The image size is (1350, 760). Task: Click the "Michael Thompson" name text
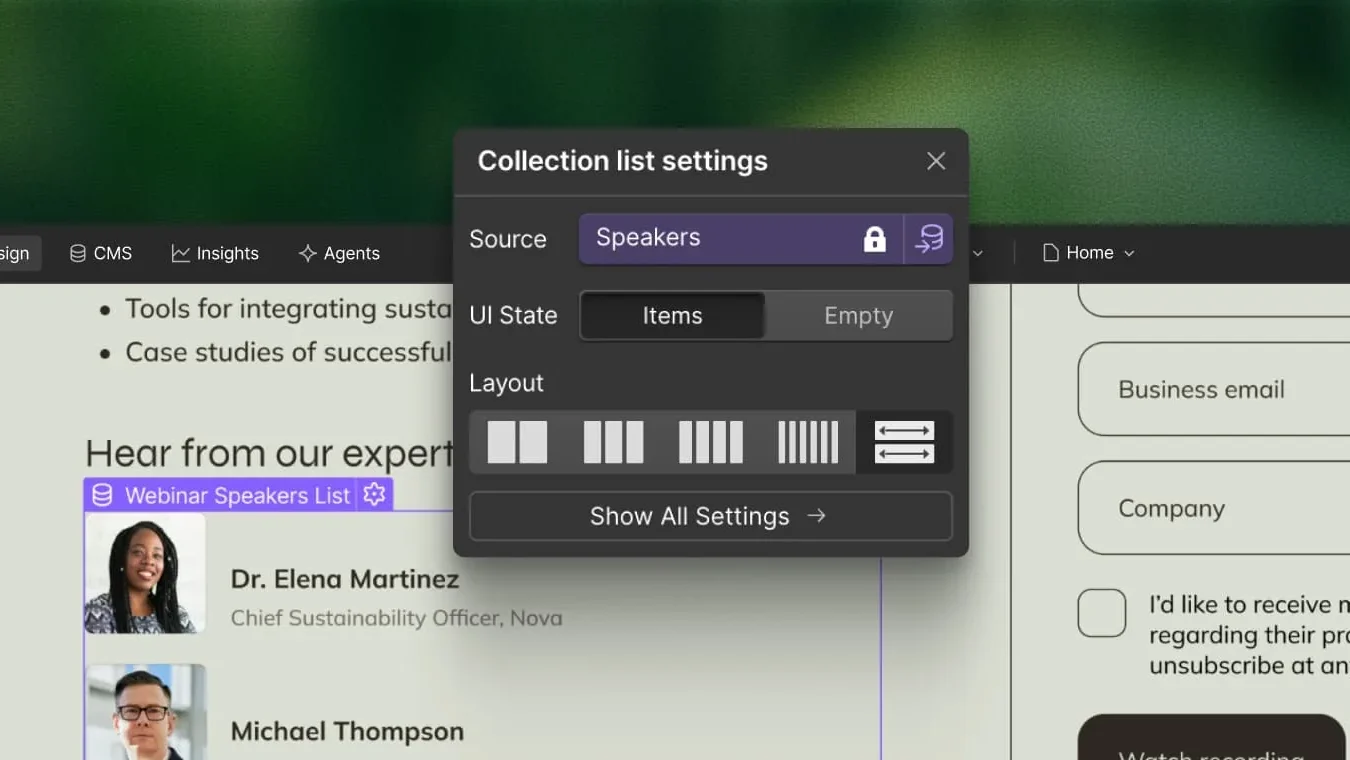coord(347,731)
